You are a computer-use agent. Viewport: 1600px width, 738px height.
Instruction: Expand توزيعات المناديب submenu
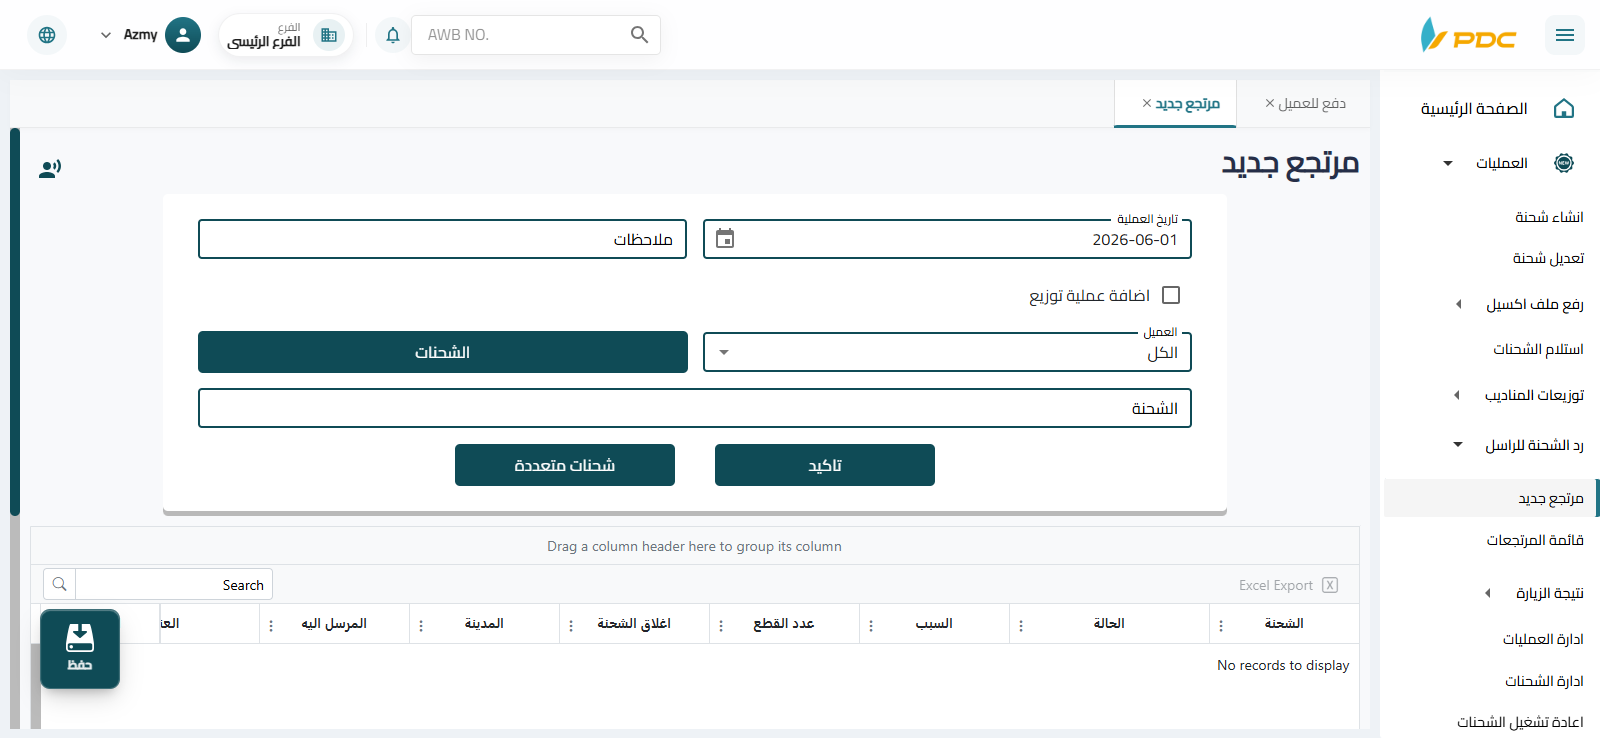point(1457,395)
